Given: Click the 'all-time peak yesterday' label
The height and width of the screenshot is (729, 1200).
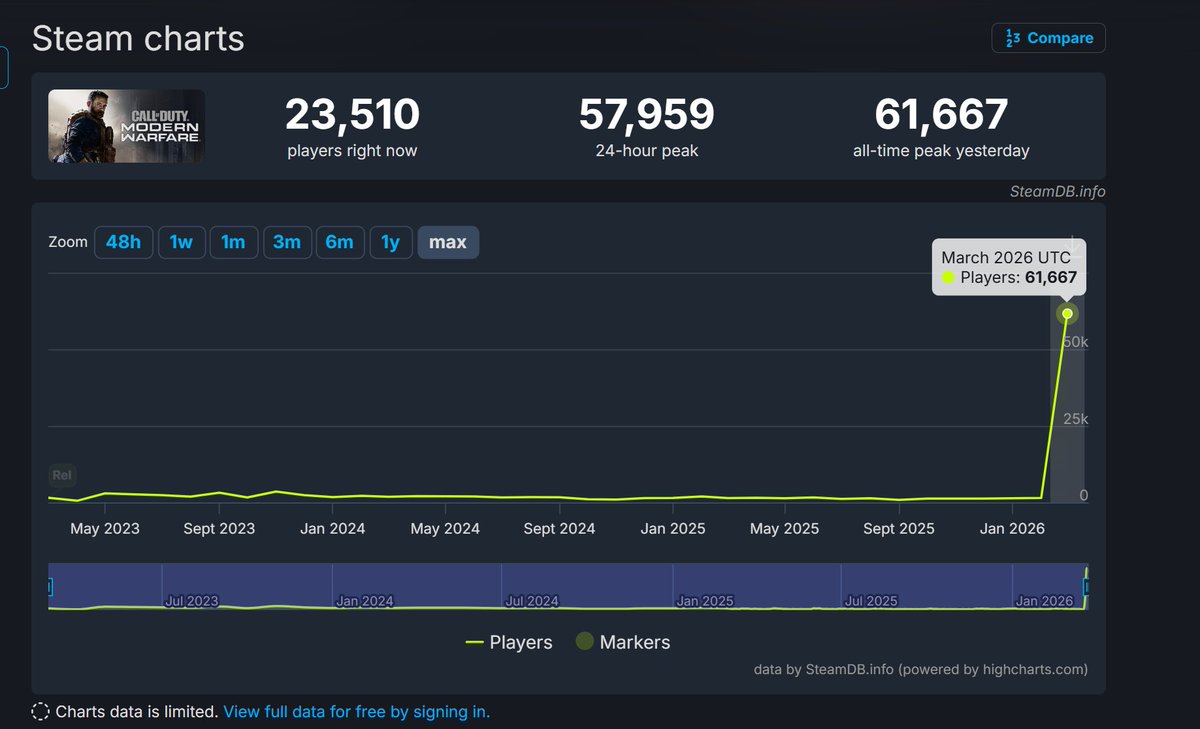Looking at the screenshot, I should (x=941, y=151).
